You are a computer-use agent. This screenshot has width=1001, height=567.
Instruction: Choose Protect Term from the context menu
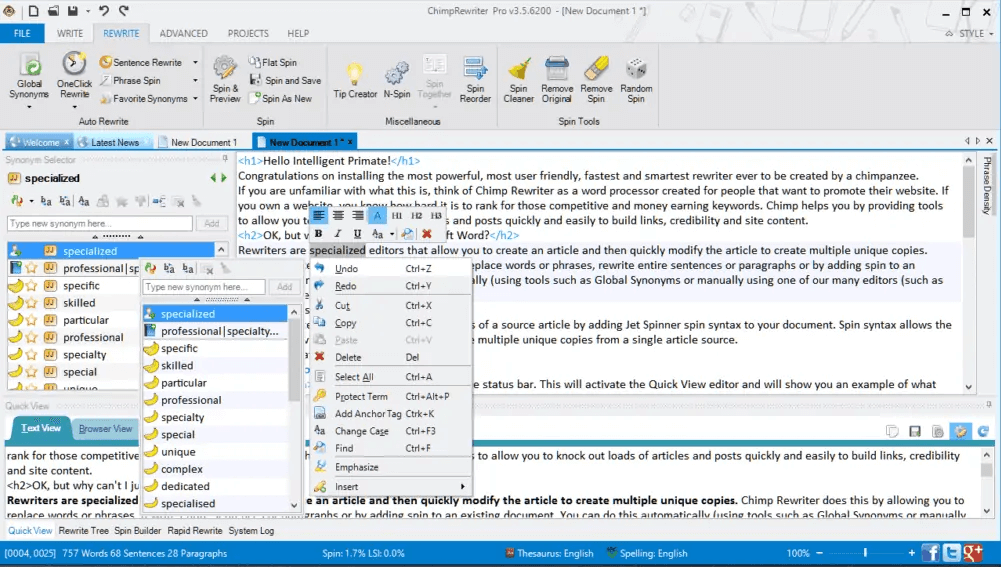(361, 396)
